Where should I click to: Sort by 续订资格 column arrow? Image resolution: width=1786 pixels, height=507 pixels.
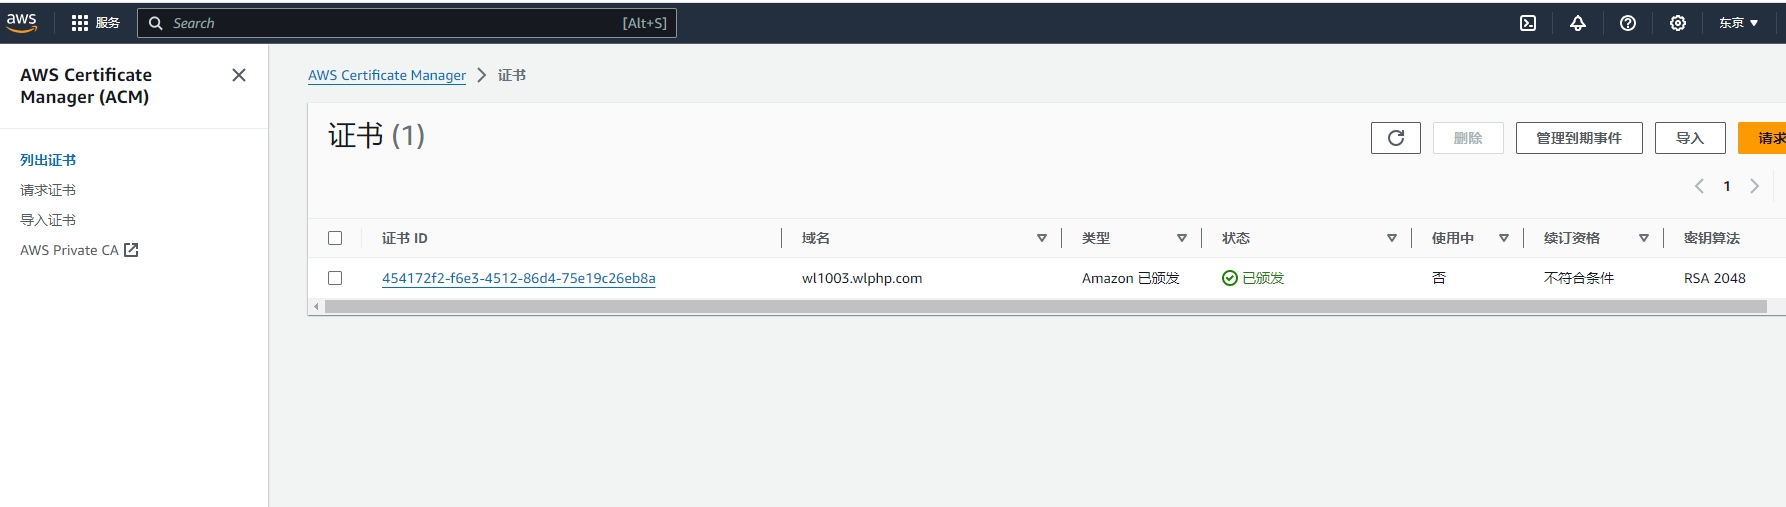point(1644,238)
